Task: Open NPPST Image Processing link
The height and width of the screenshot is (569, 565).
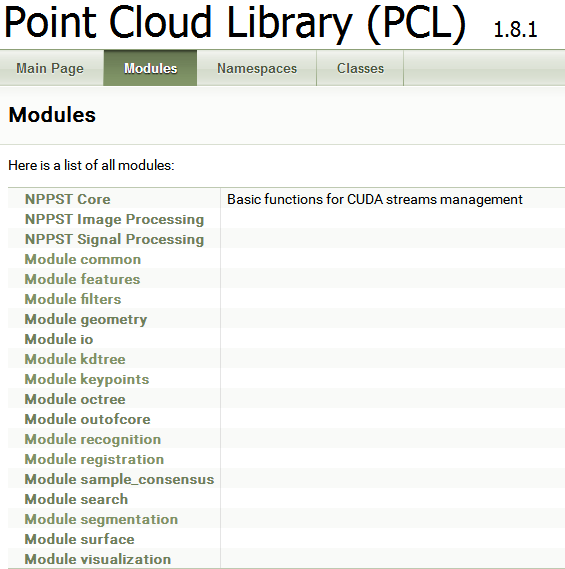Action: click(x=114, y=220)
